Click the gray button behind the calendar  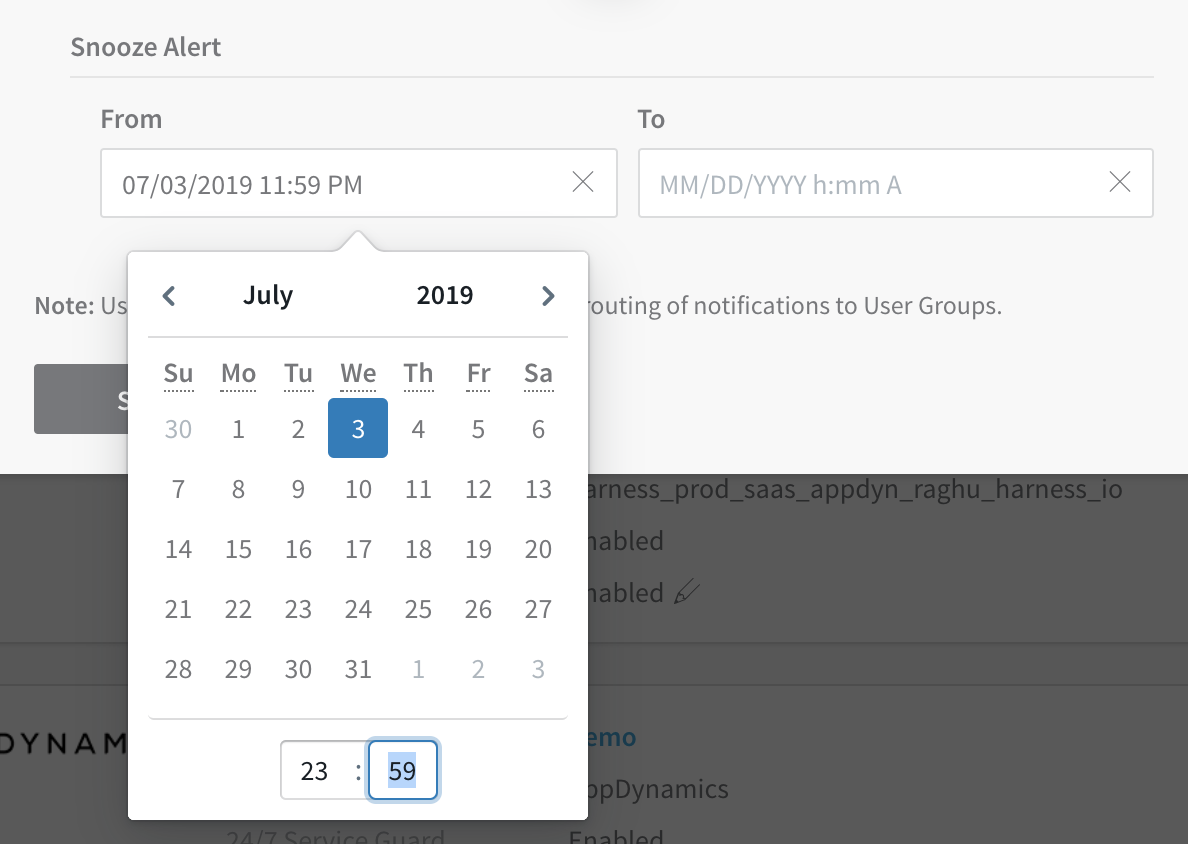pos(81,399)
